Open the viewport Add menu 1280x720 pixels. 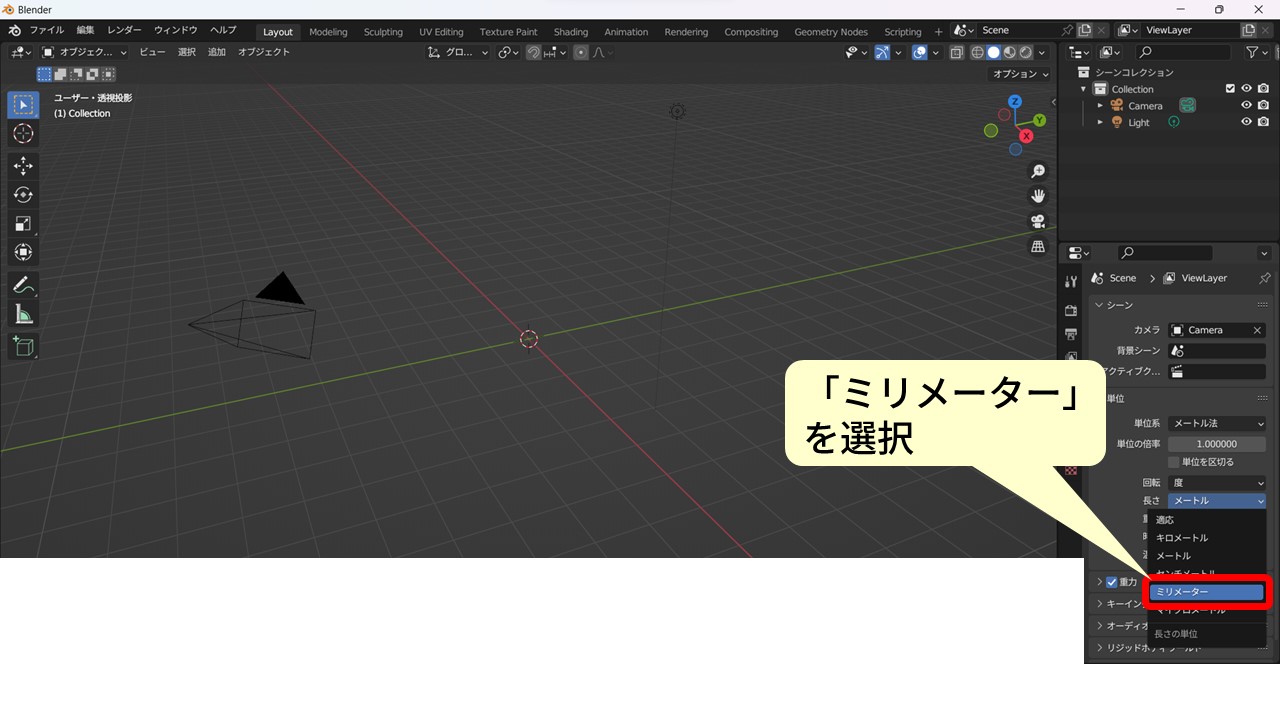point(217,52)
